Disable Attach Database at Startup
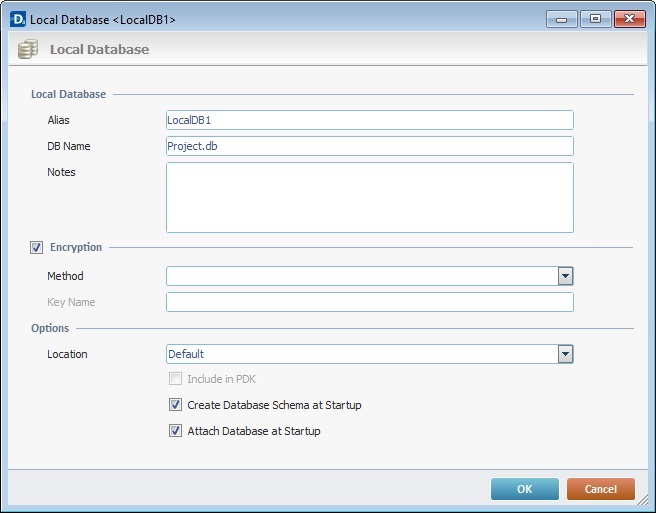656x513 pixels. tap(175, 431)
